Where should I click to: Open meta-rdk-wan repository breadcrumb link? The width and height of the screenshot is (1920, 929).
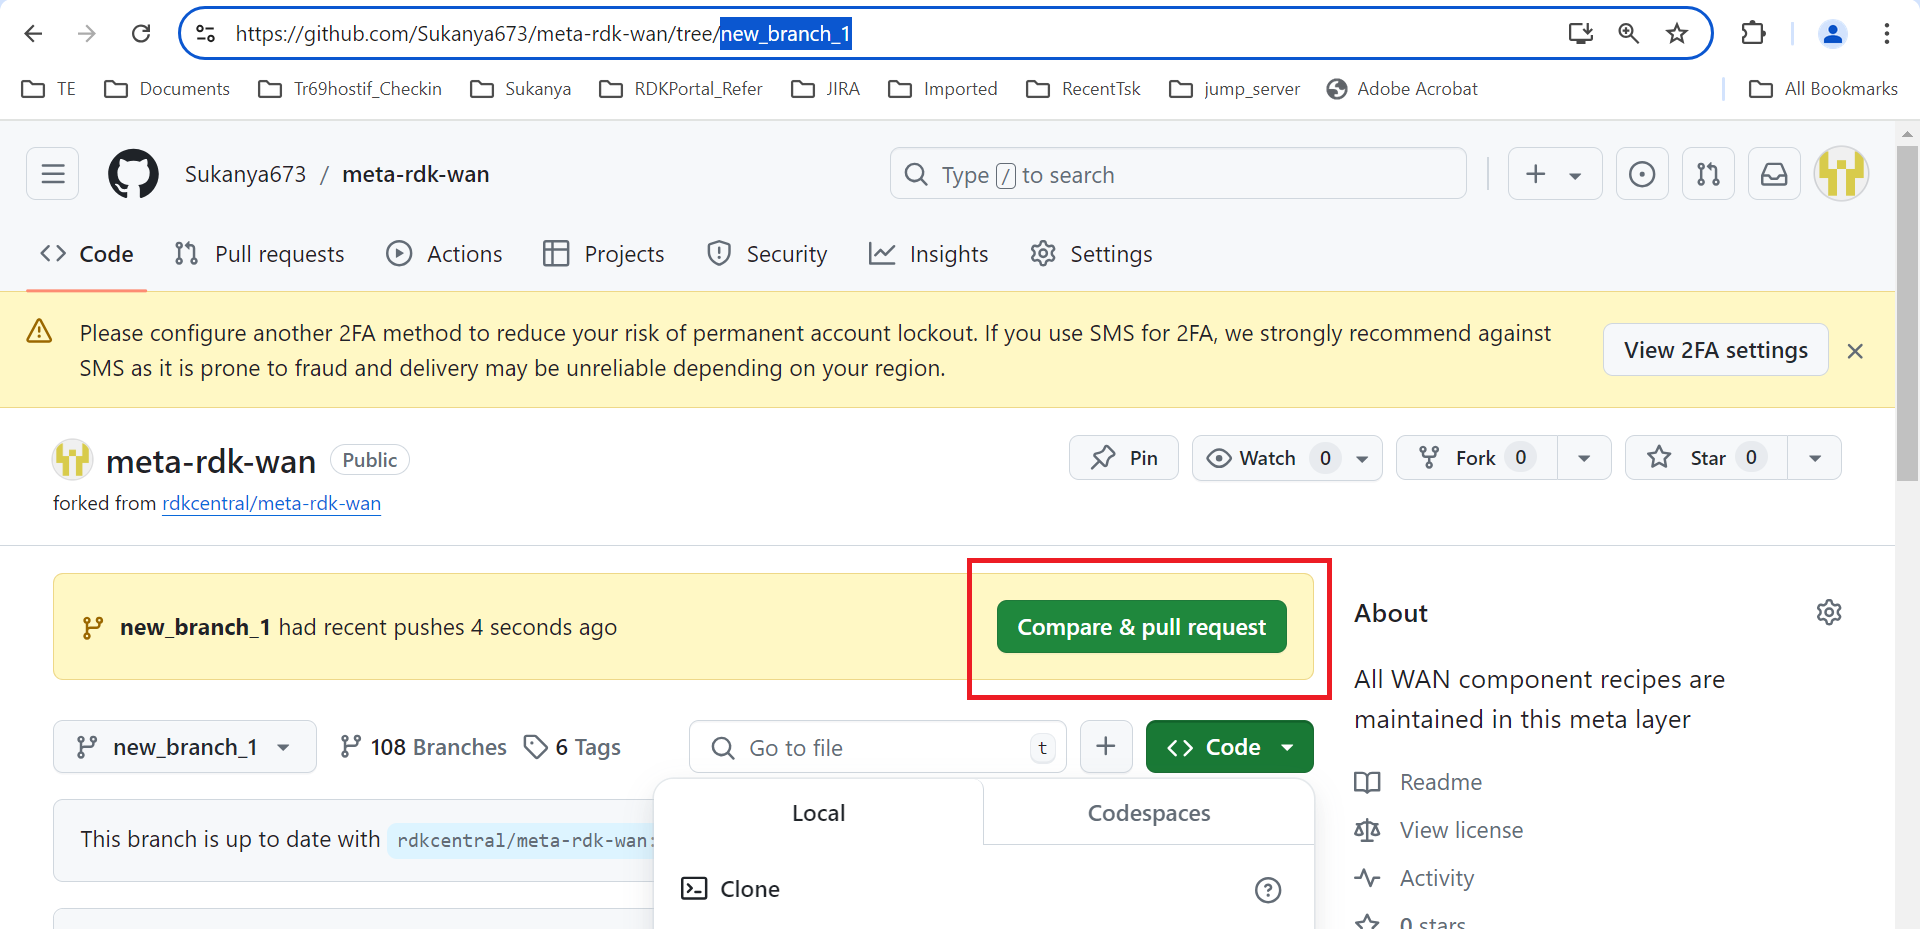click(x=416, y=174)
